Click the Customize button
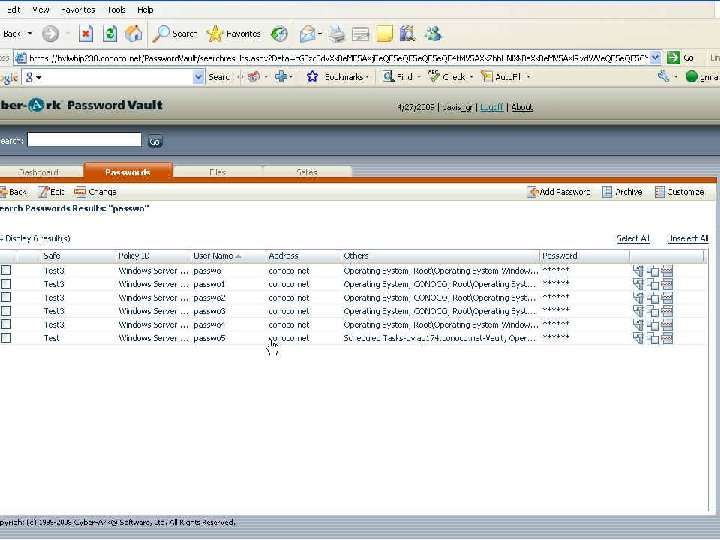 coord(680,192)
